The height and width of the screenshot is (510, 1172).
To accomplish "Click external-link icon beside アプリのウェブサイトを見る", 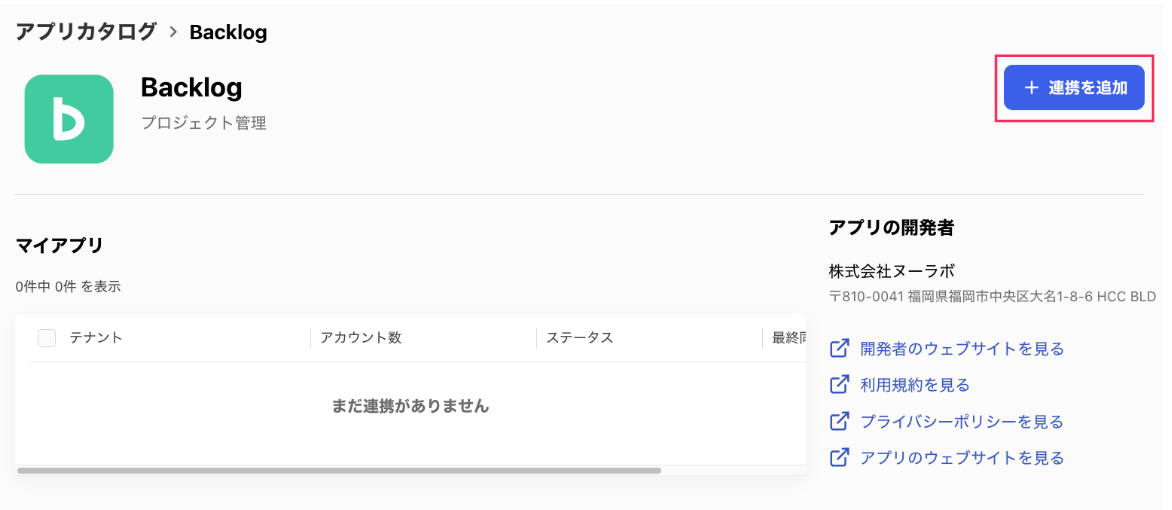I will pyautogui.click(x=840, y=458).
